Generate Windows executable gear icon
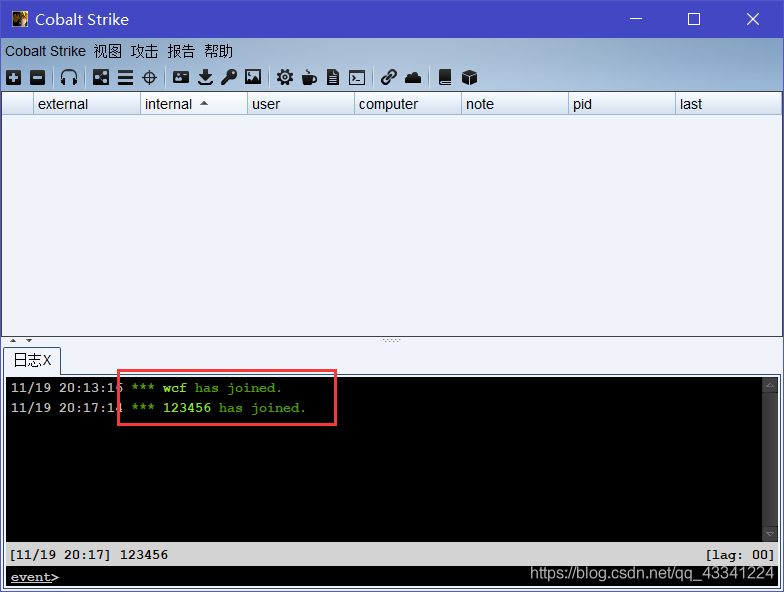 285,77
